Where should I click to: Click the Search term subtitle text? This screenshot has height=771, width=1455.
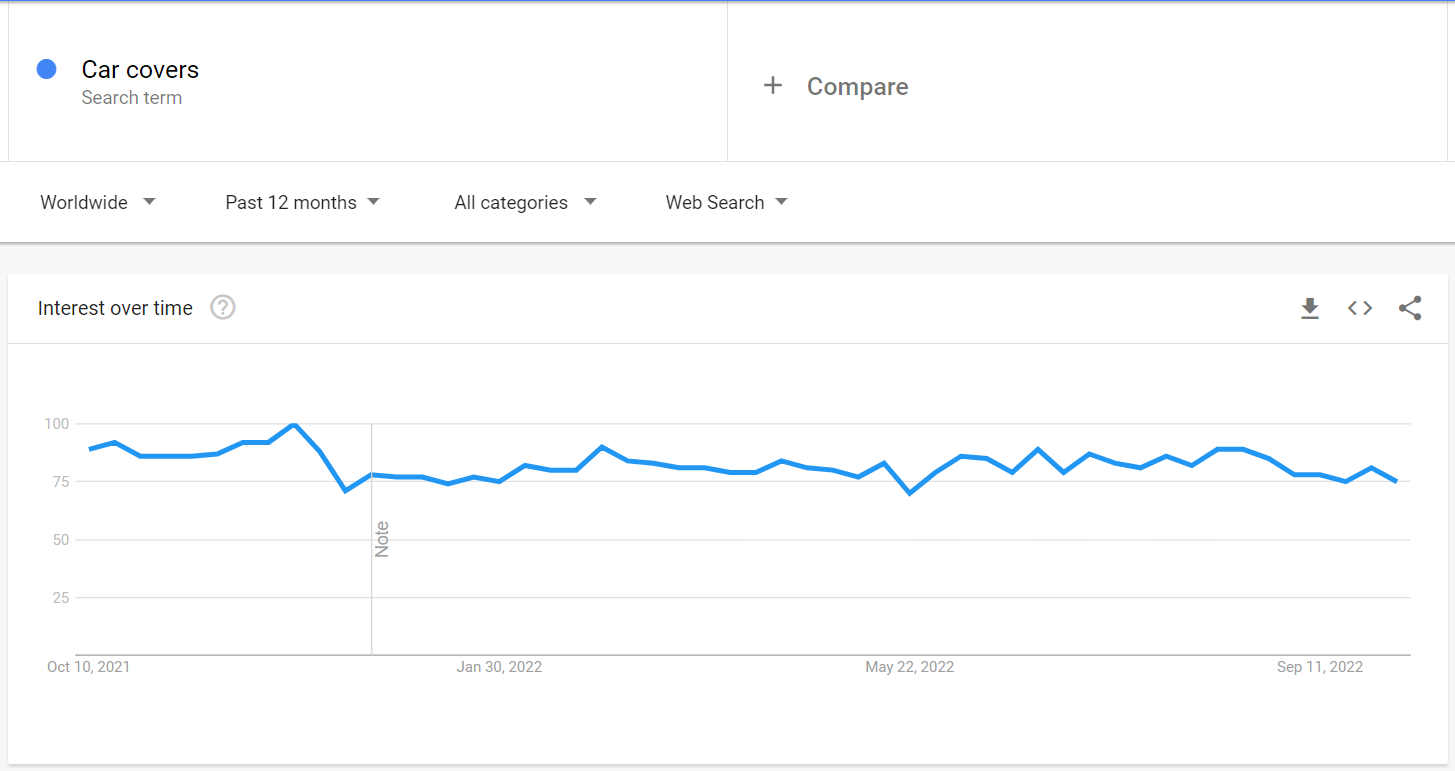(x=132, y=98)
